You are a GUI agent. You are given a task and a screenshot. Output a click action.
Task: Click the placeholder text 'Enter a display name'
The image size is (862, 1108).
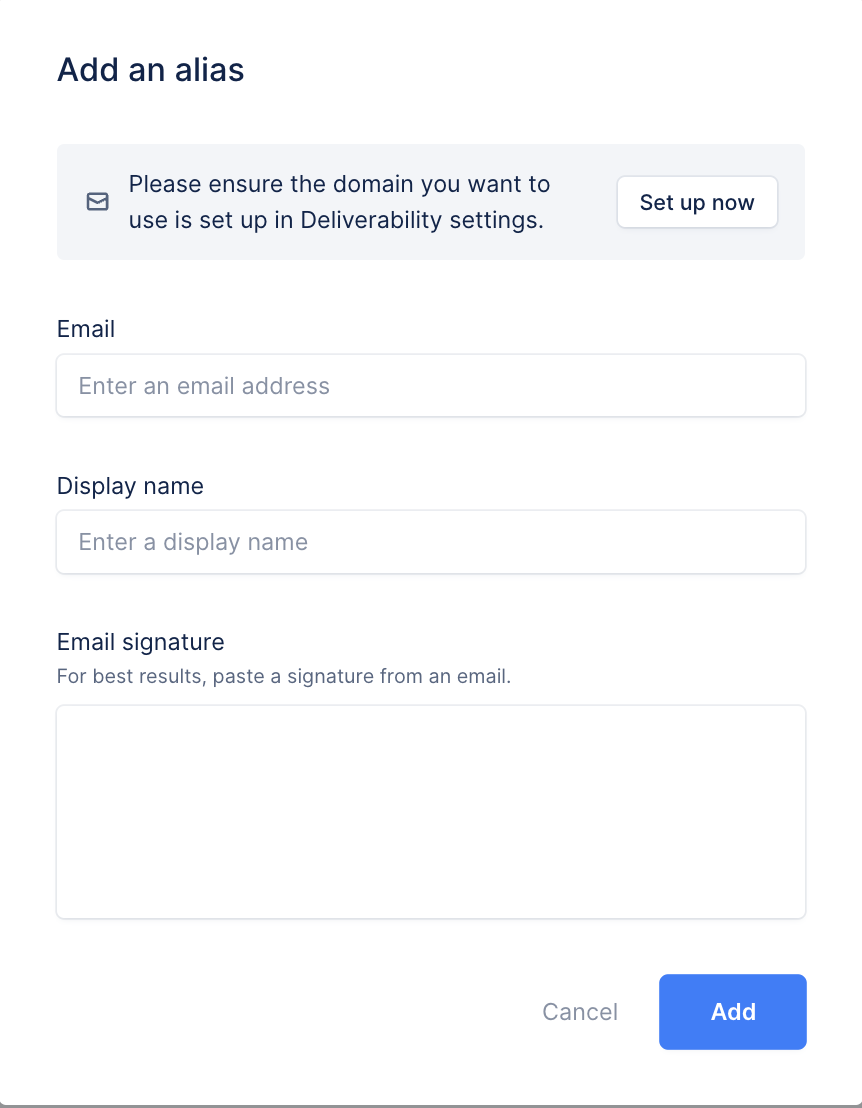(193, 542)
